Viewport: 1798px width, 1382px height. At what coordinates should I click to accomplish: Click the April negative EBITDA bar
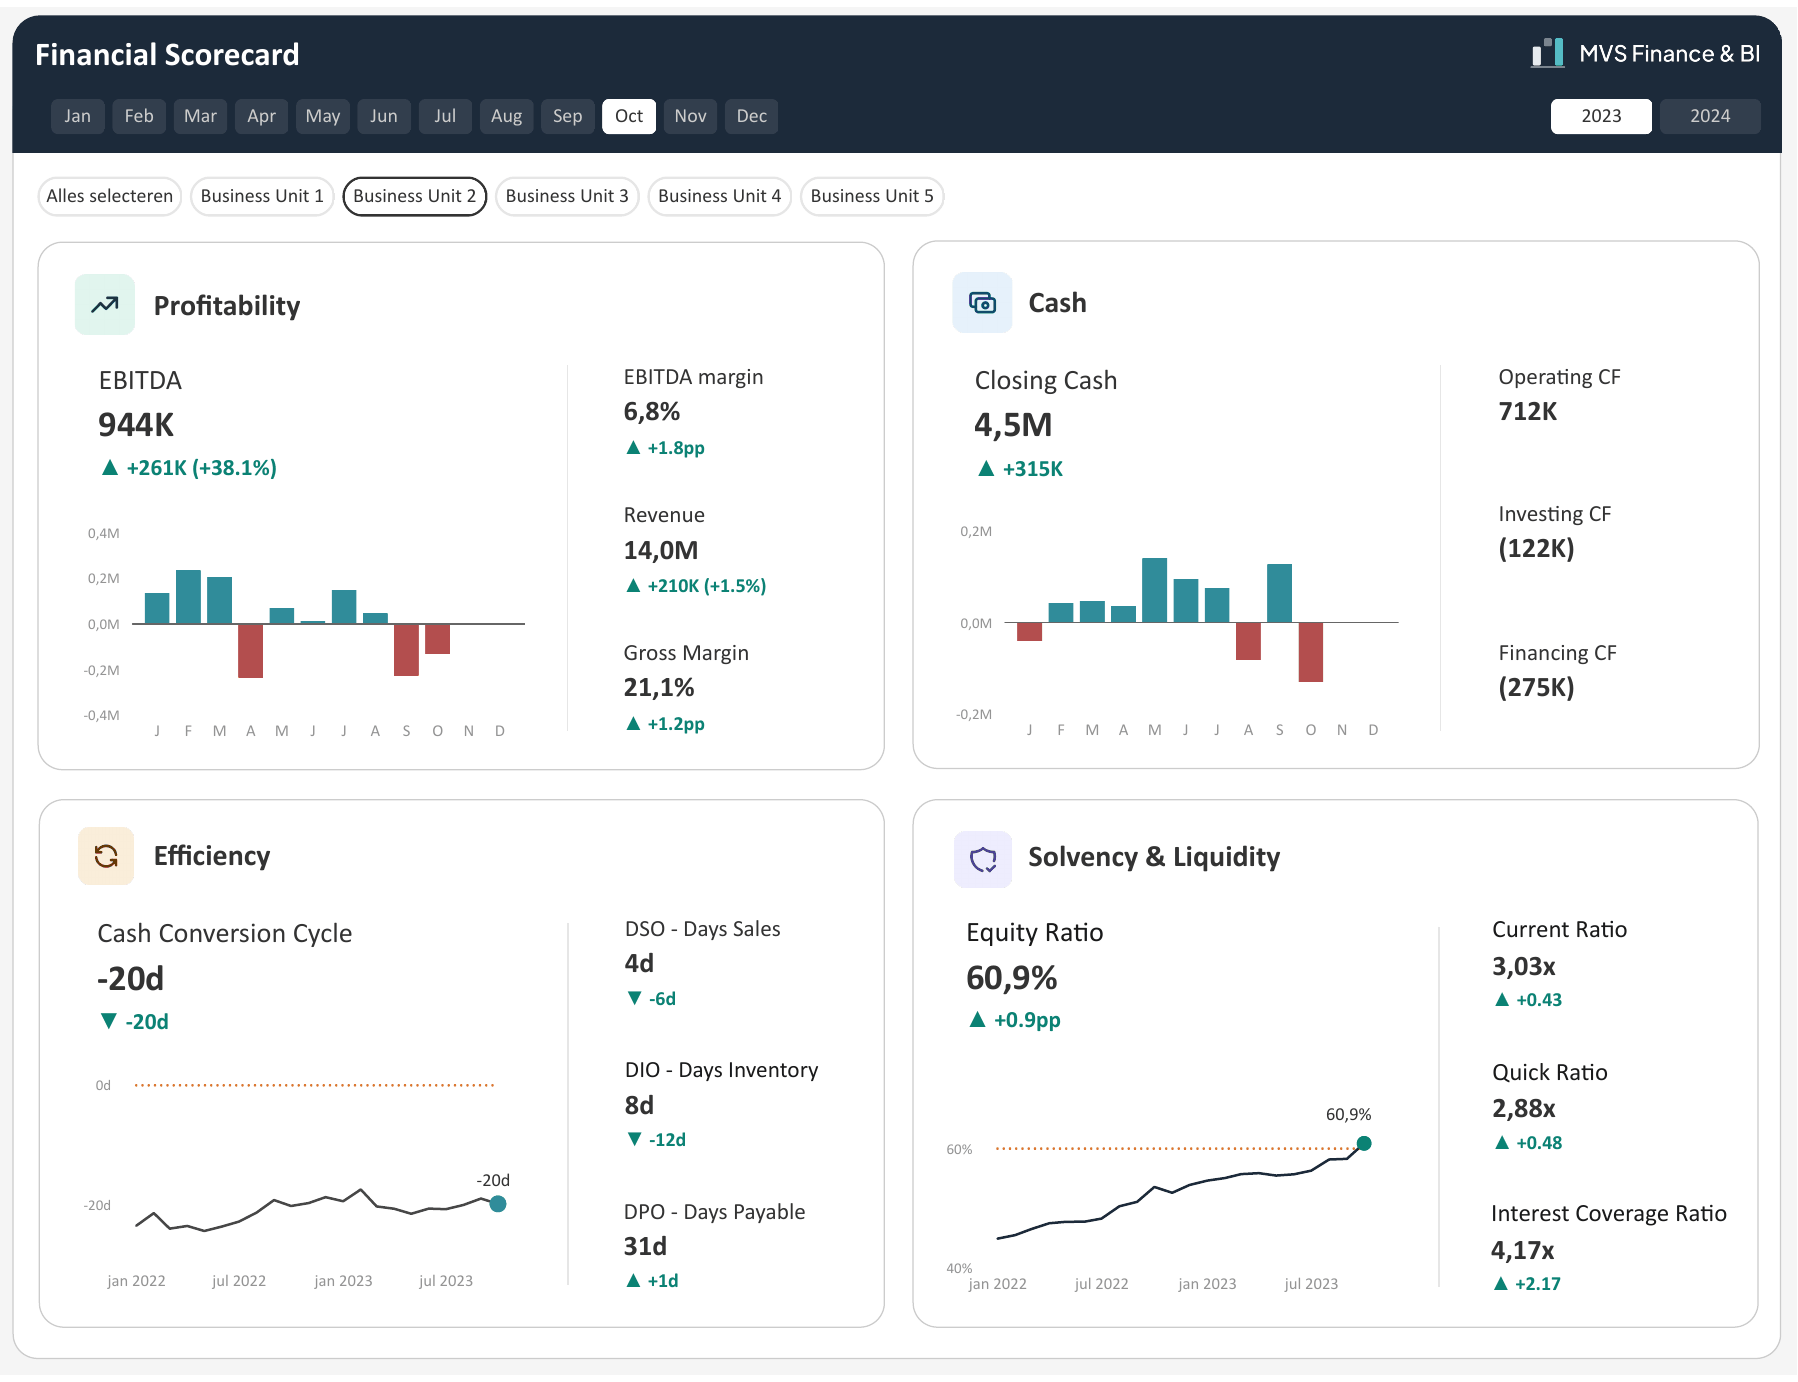(x=251, y=651)
